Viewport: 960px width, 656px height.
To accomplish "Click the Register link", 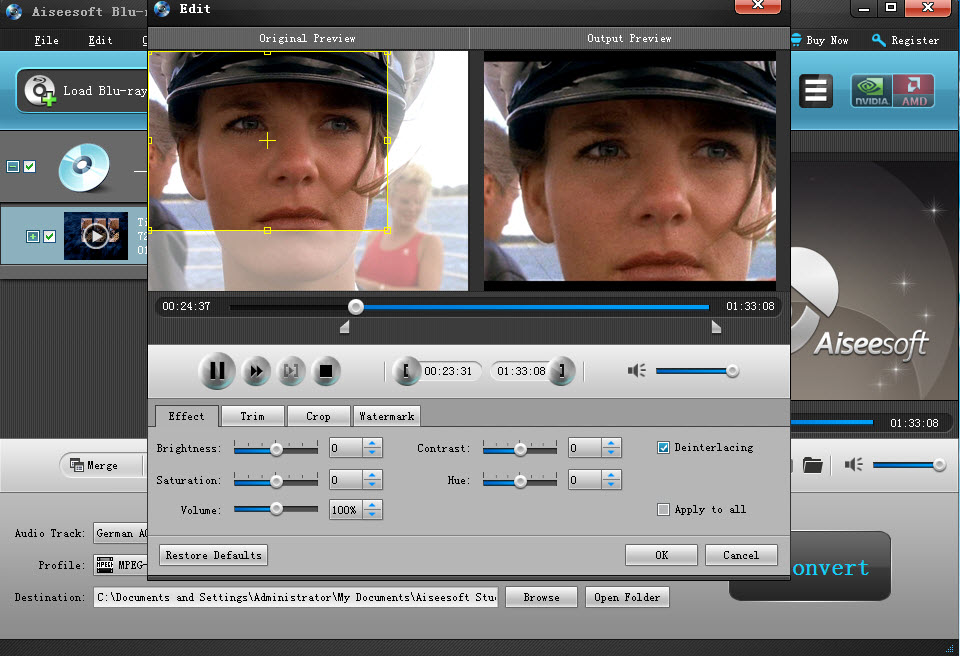I will pyautogui.click(x=915, y=40).
